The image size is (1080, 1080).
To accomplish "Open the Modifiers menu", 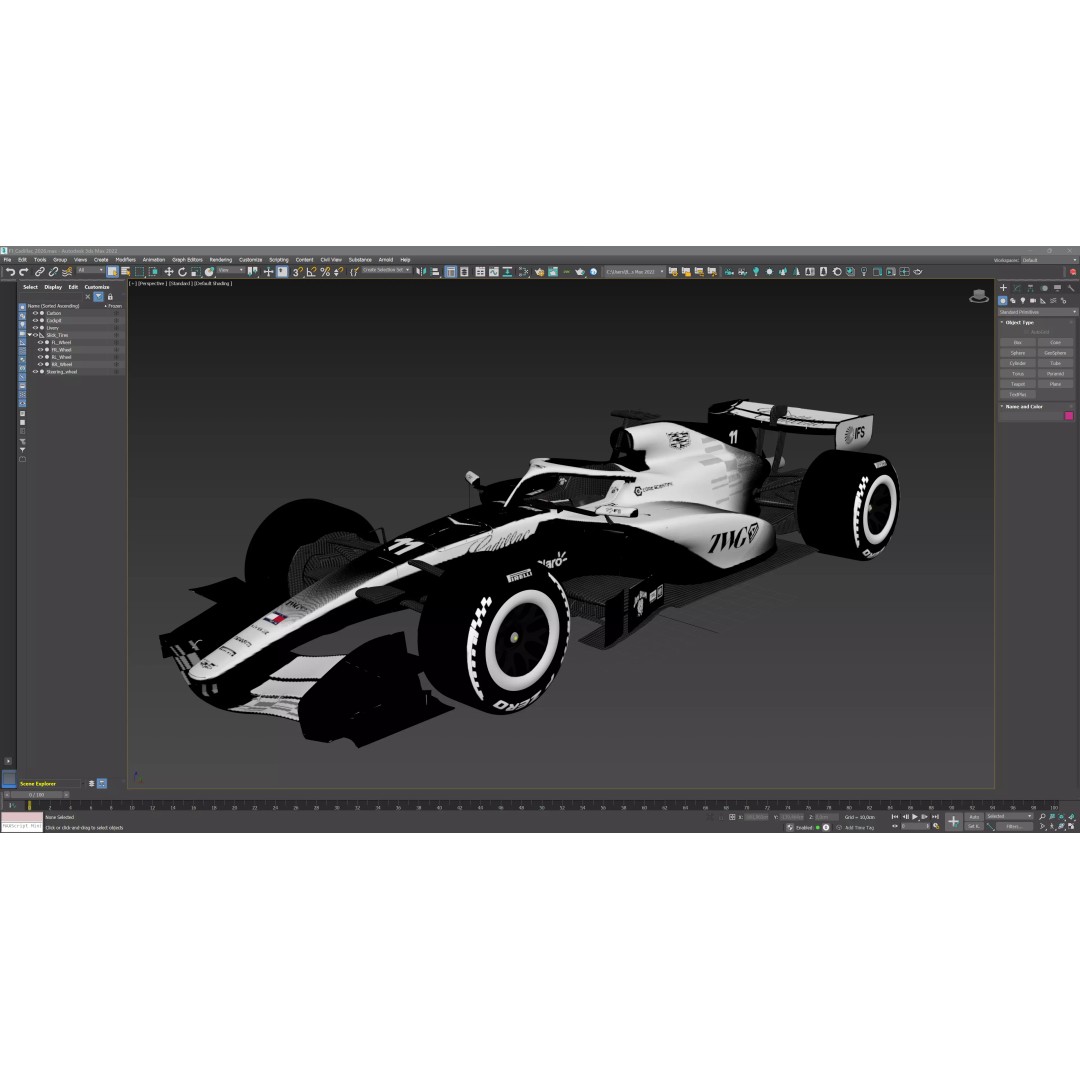I will click(125, 260).
